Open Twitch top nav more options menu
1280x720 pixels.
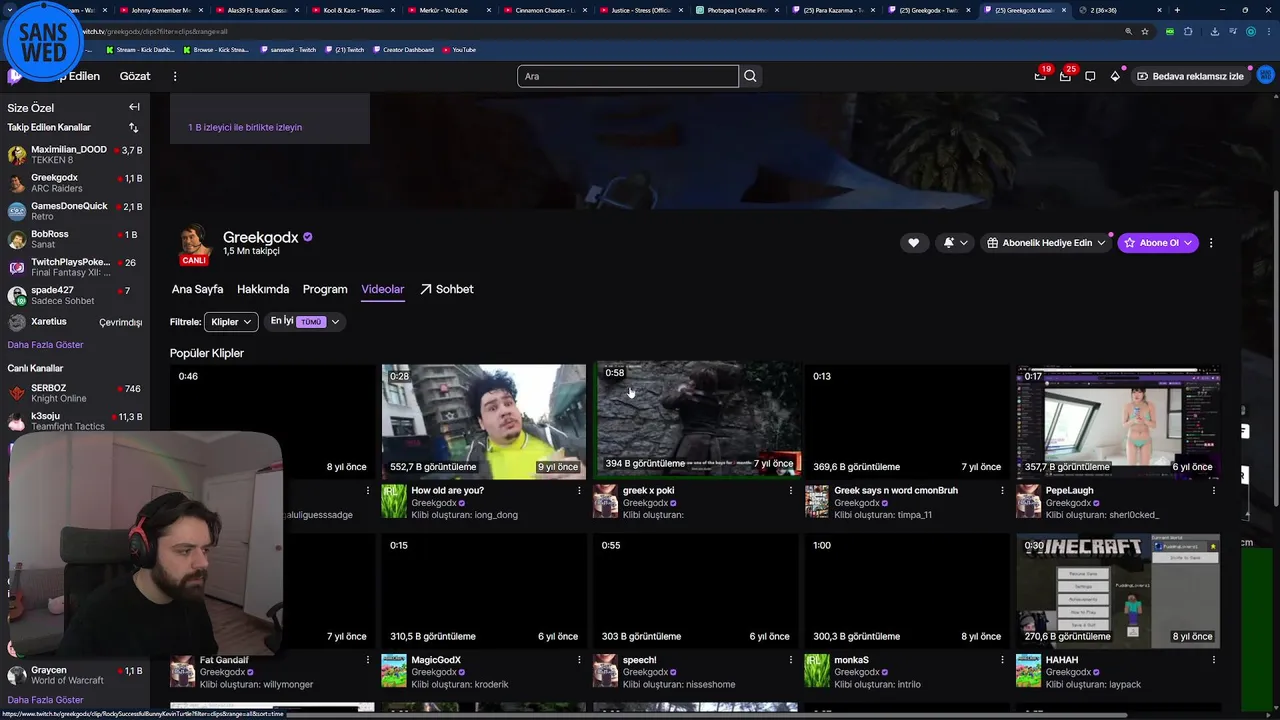175,76
